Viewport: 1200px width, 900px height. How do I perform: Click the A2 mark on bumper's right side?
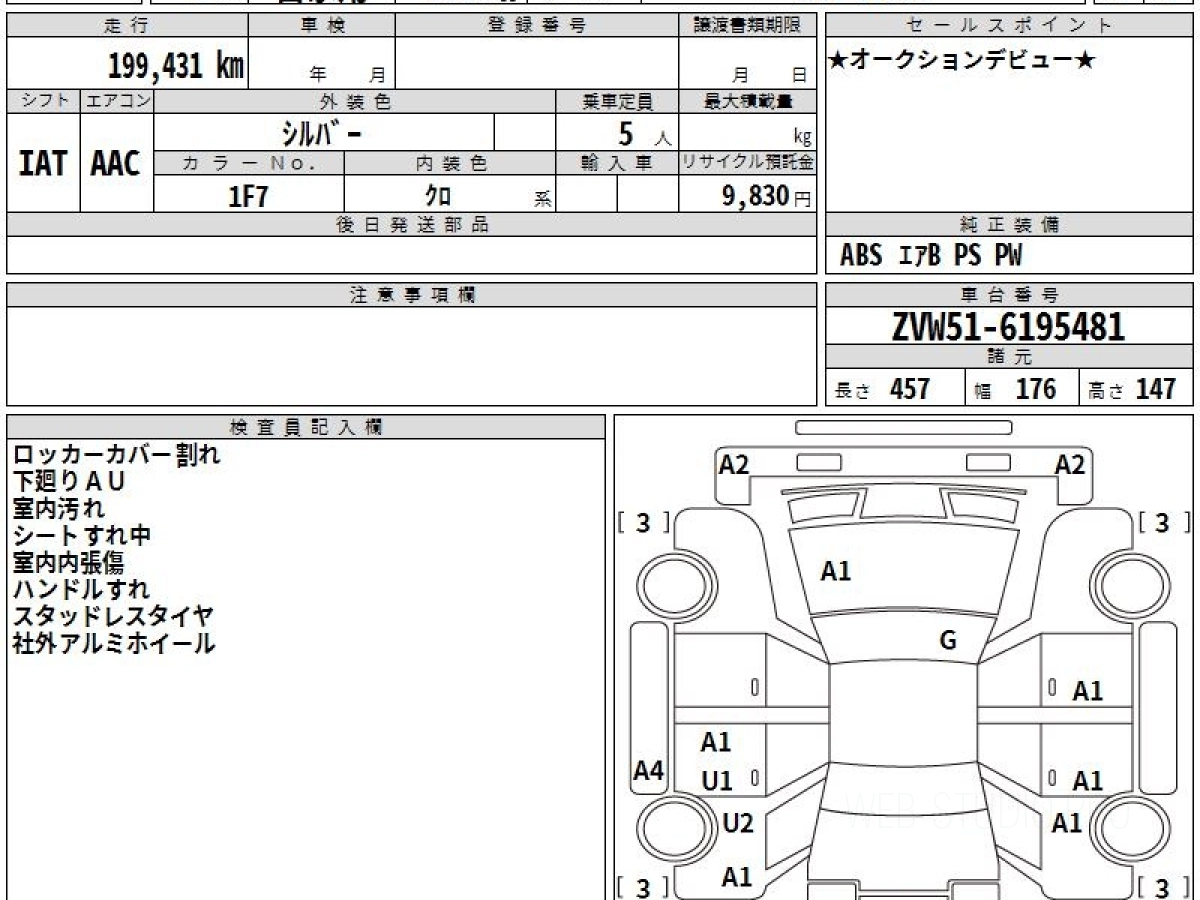point(1070,464)
